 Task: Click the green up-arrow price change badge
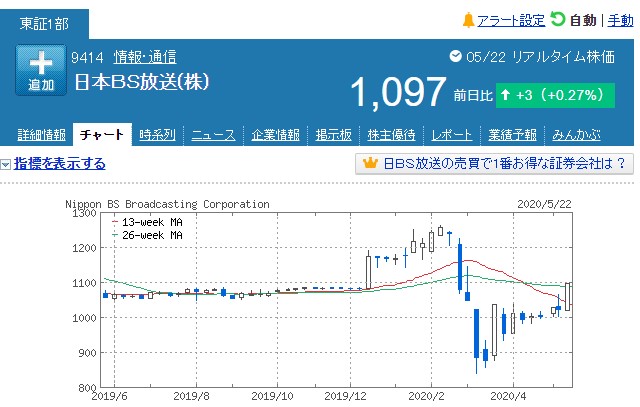[x=555, y=96]
